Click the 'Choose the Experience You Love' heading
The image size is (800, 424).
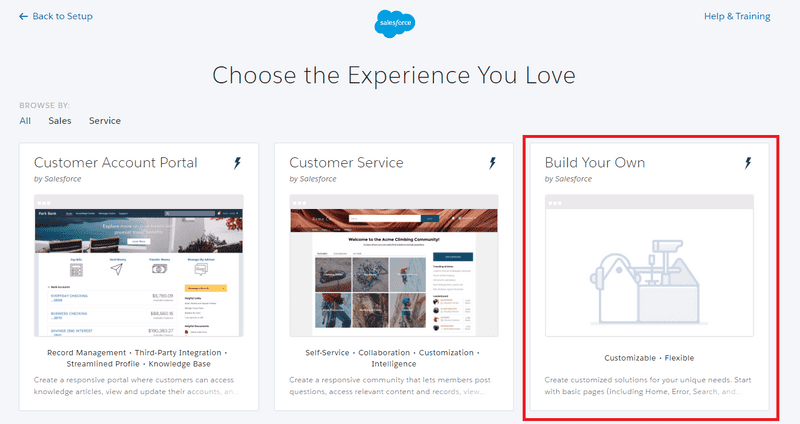point(394,76)
